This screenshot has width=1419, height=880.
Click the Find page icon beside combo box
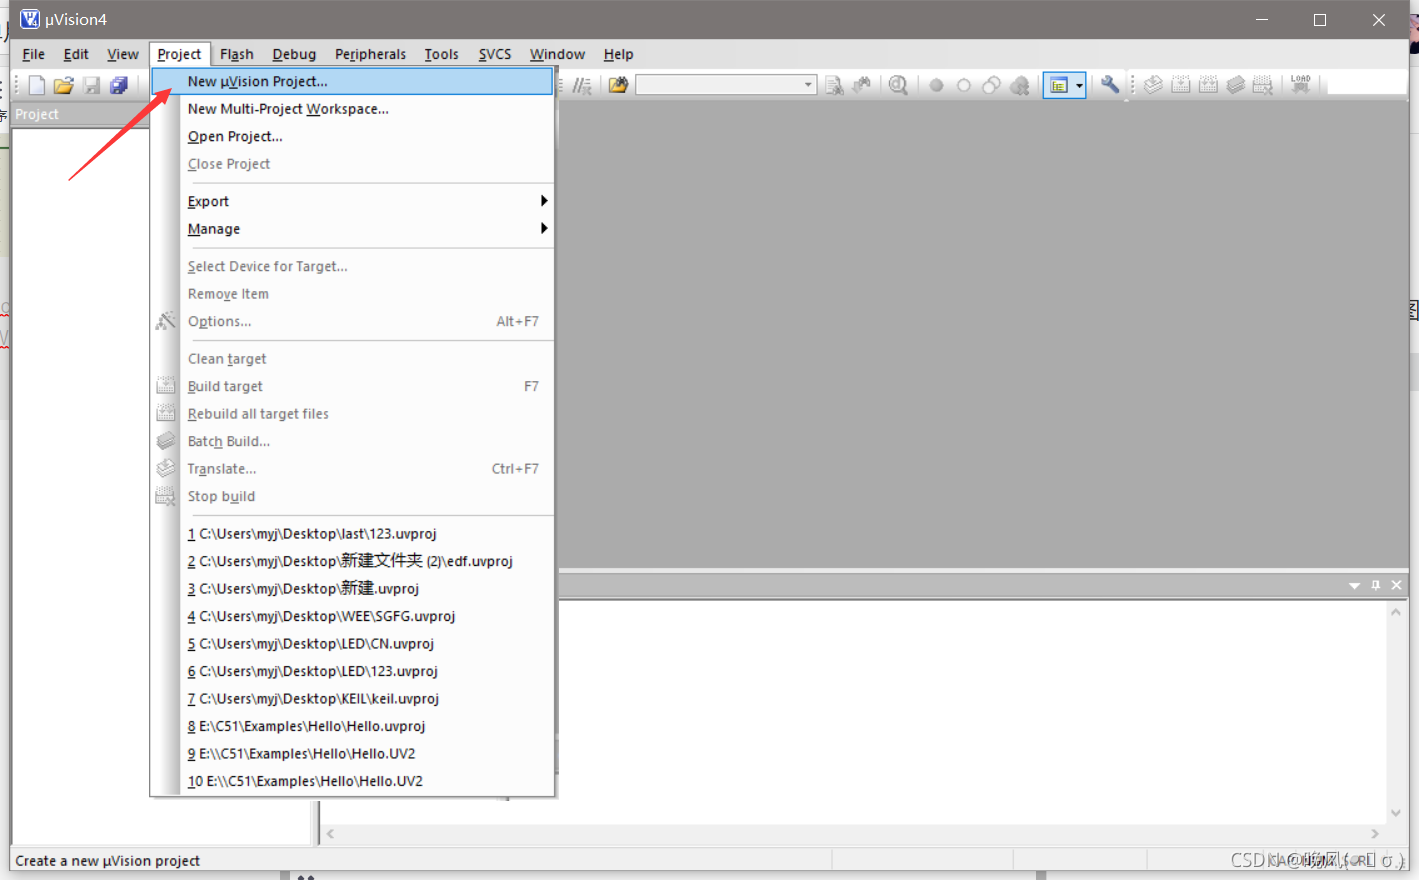click(x=834, y=86)
